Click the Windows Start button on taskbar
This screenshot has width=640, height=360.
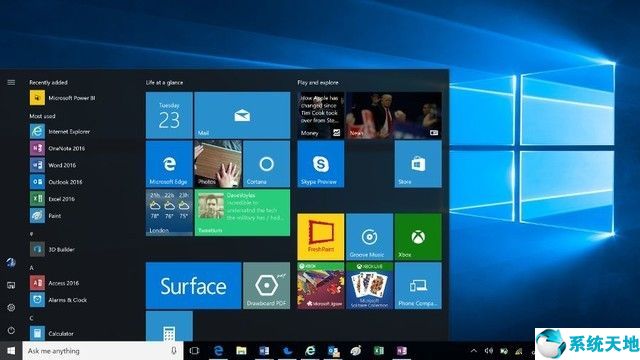(11, 351)
